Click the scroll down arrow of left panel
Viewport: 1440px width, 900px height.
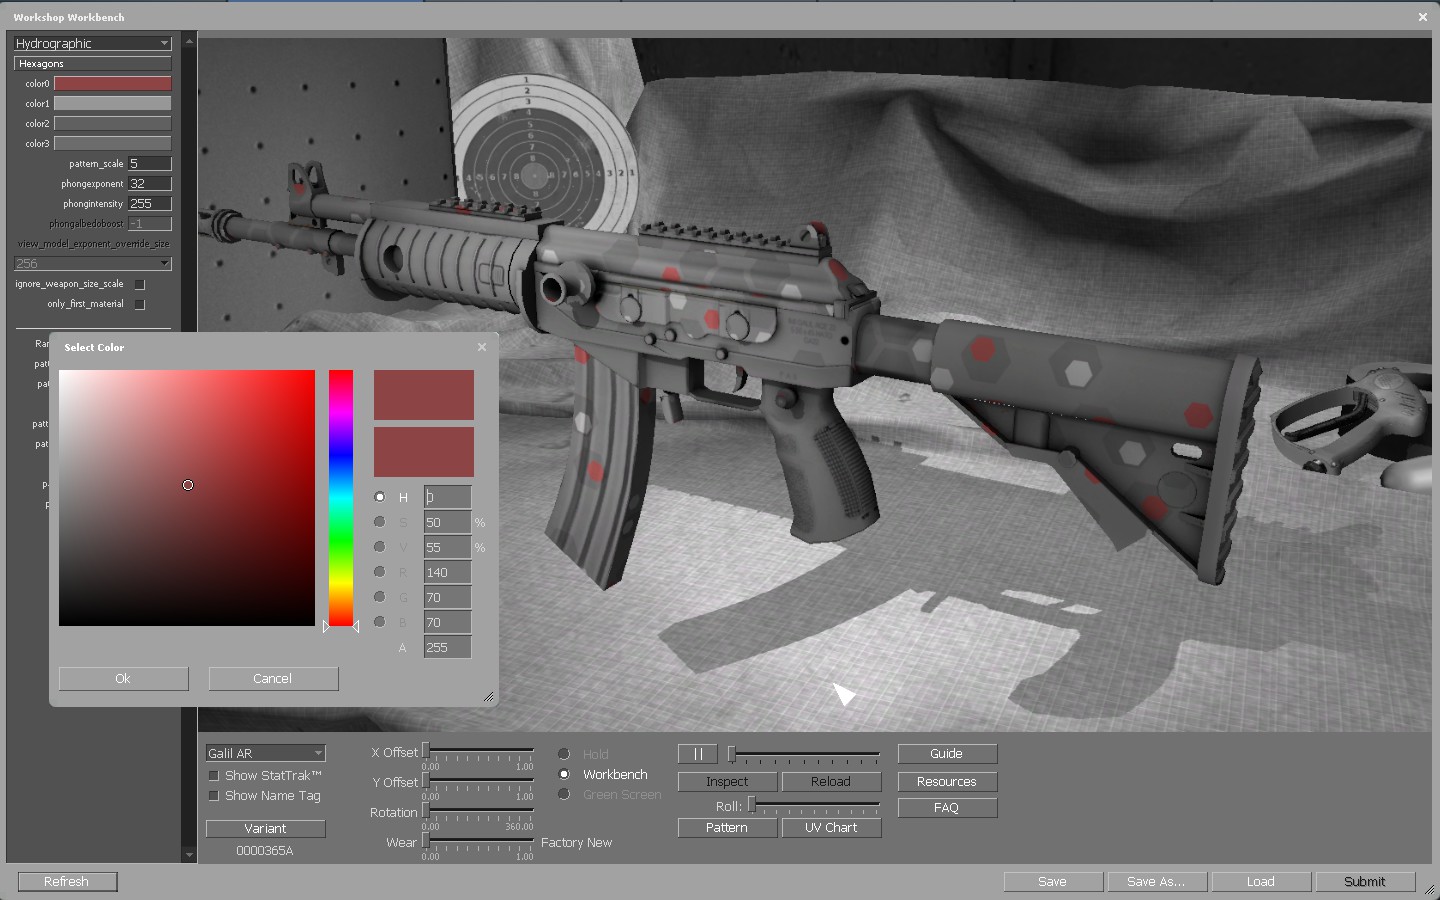click(x=189, y=855)
